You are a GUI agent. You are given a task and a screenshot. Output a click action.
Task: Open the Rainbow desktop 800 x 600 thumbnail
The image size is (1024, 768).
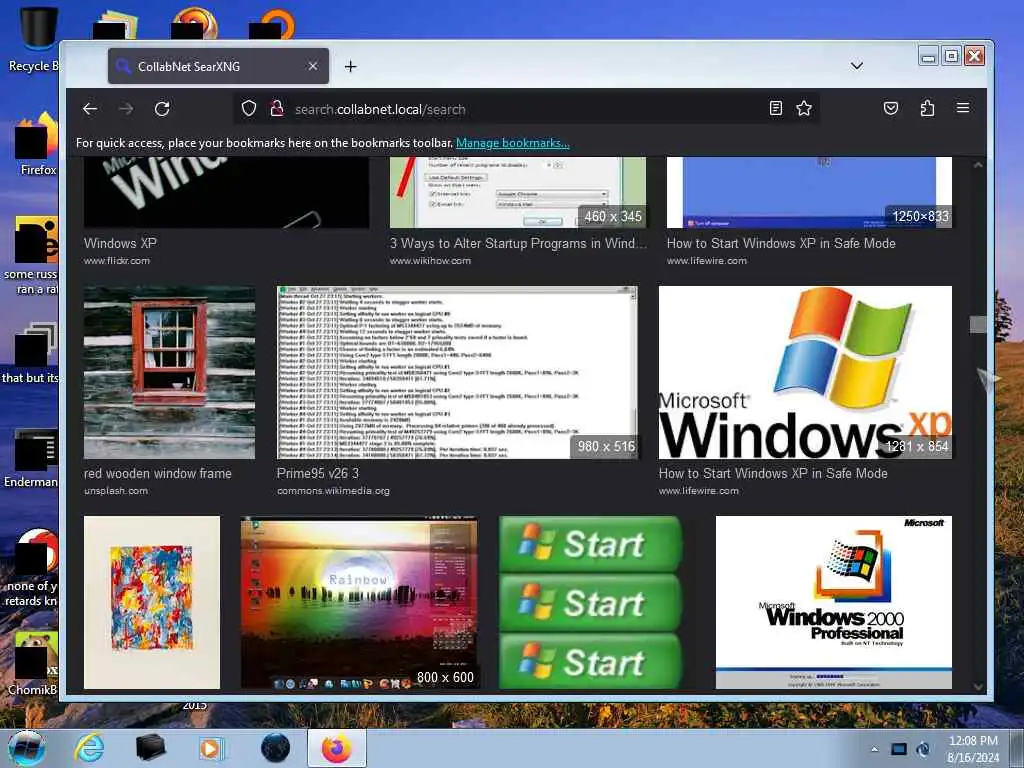[359, 602]
